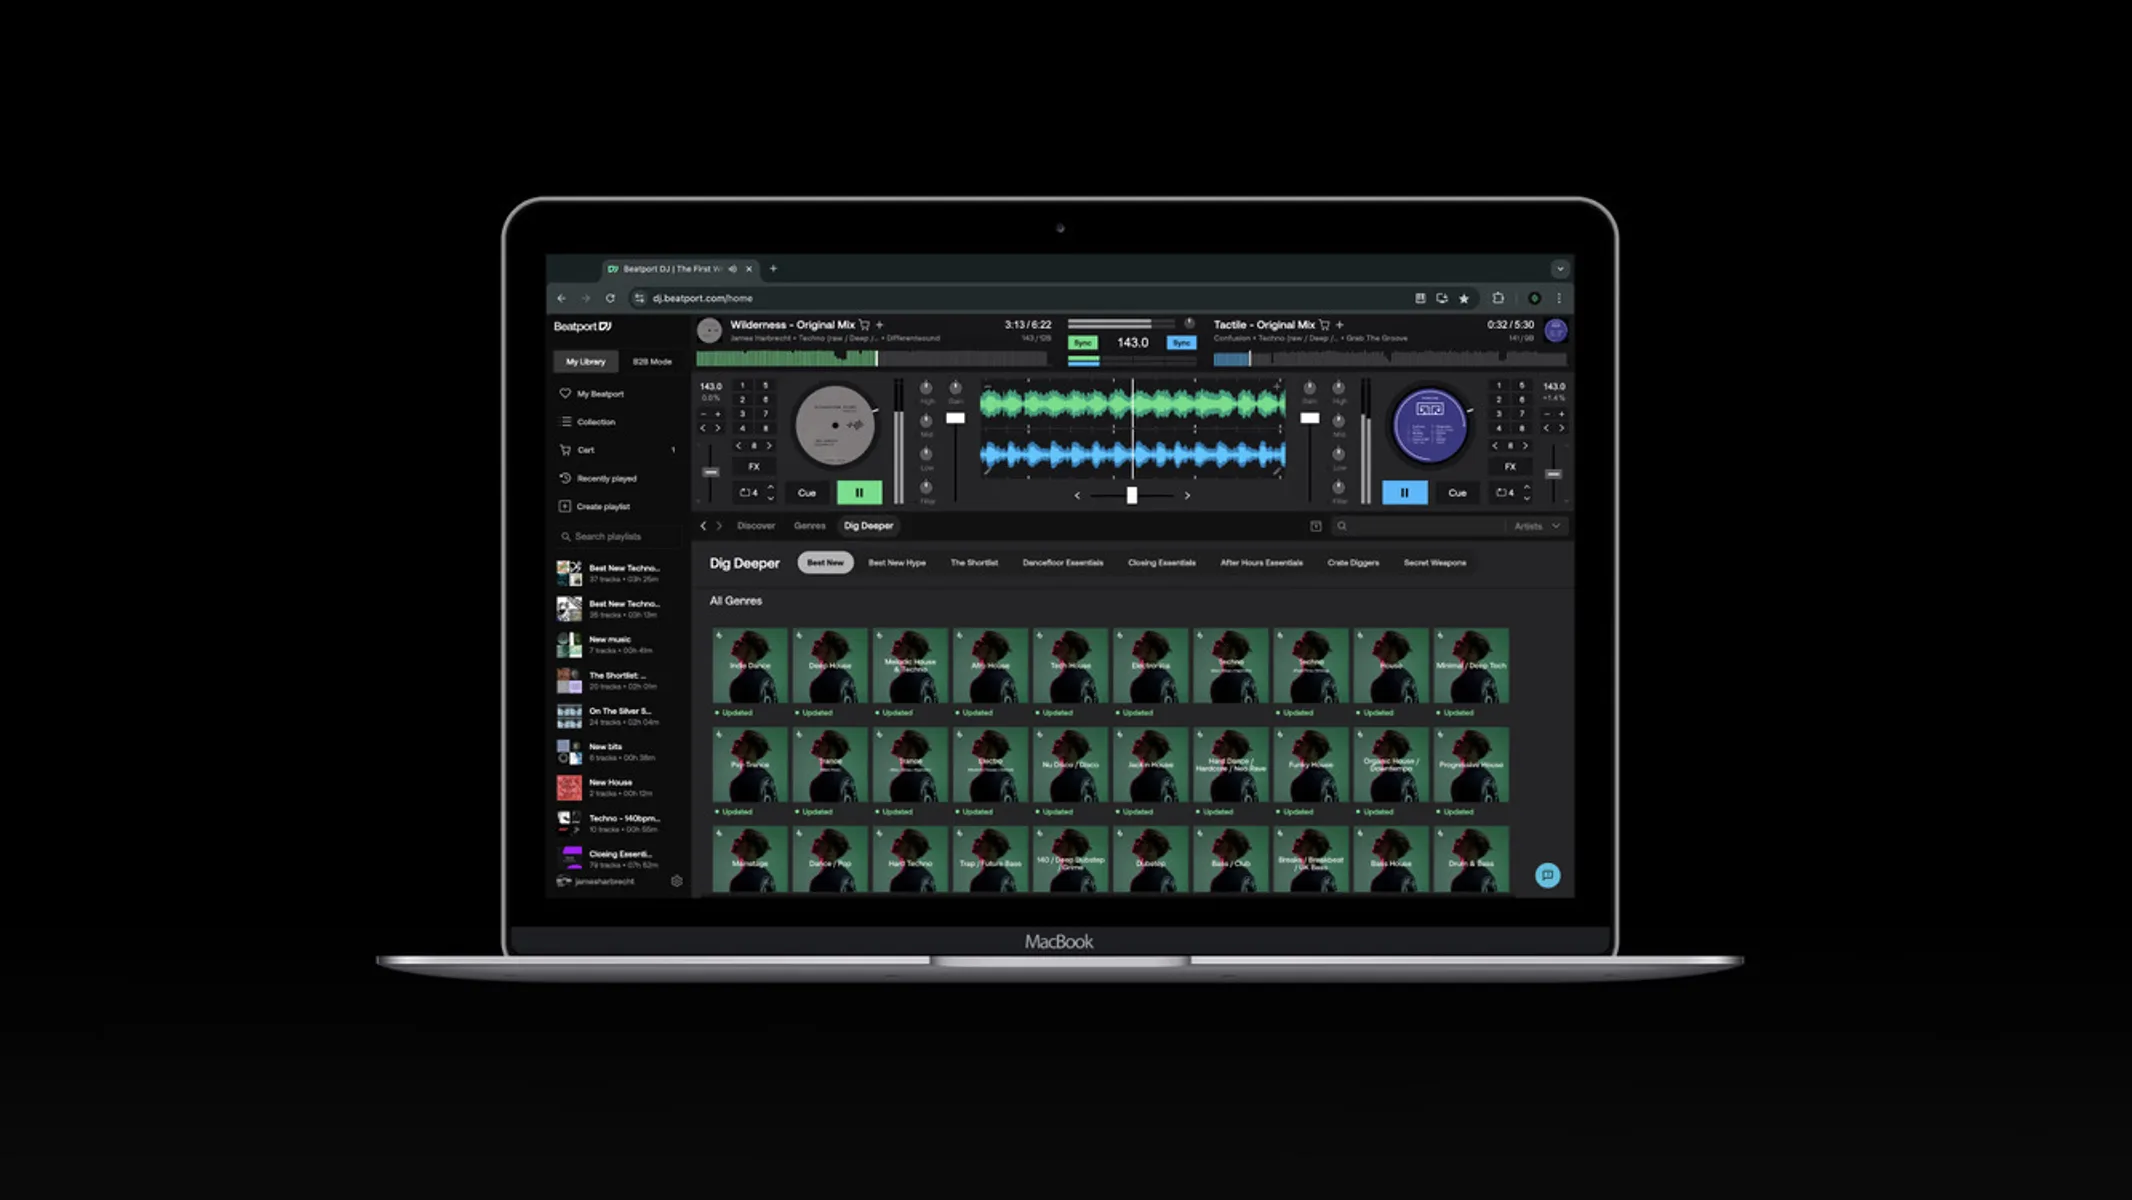Image resolution: width=2132 pixels, height=1200 pixels.
Task: Toggle FX on the left deck
Action: click(x=754, y=466)
